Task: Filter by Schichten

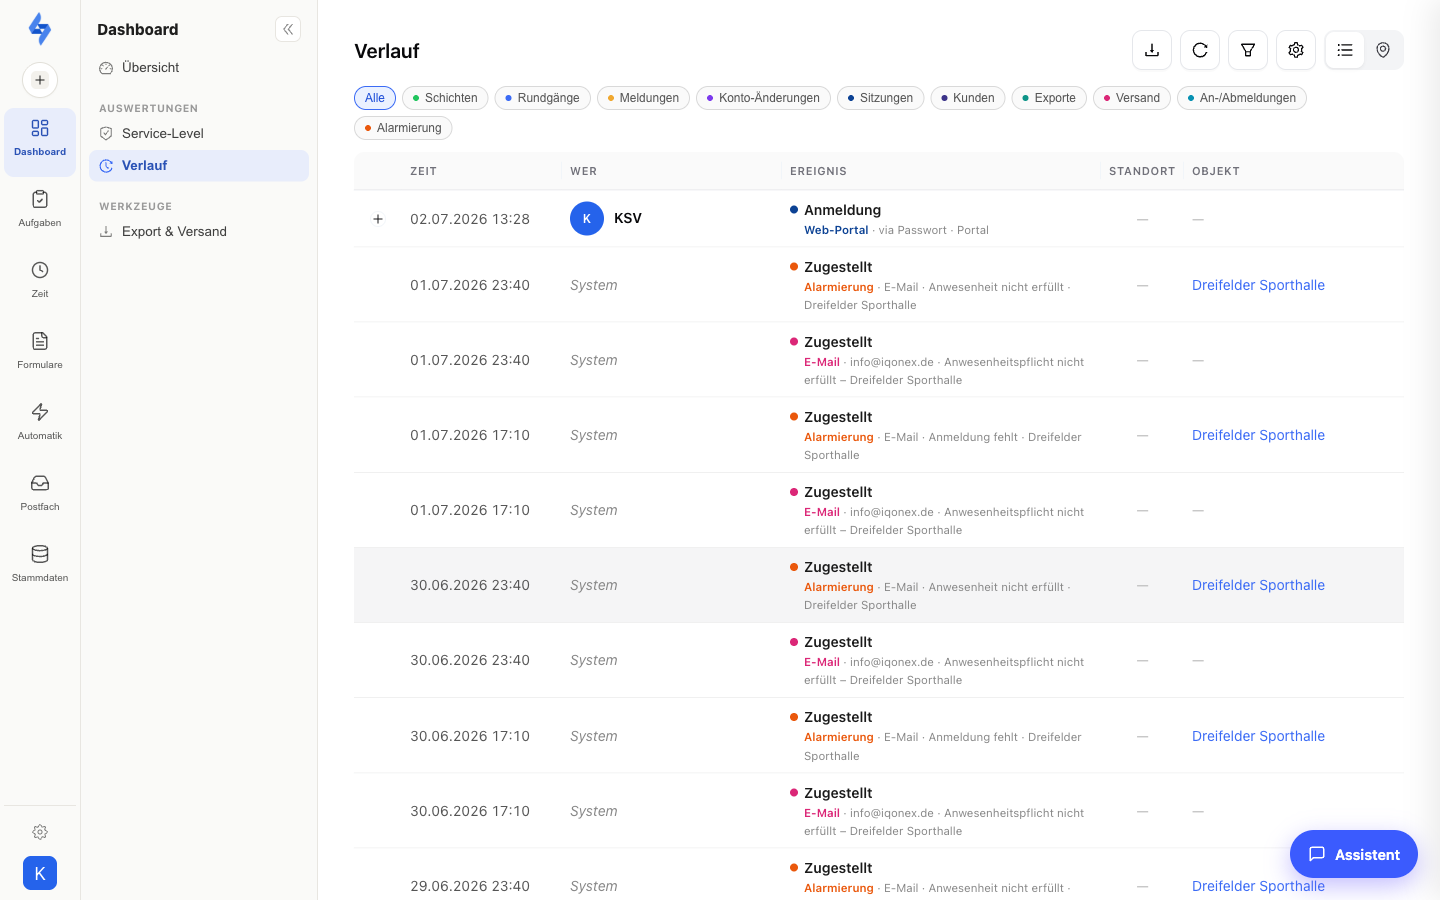Action: (445, 98)
